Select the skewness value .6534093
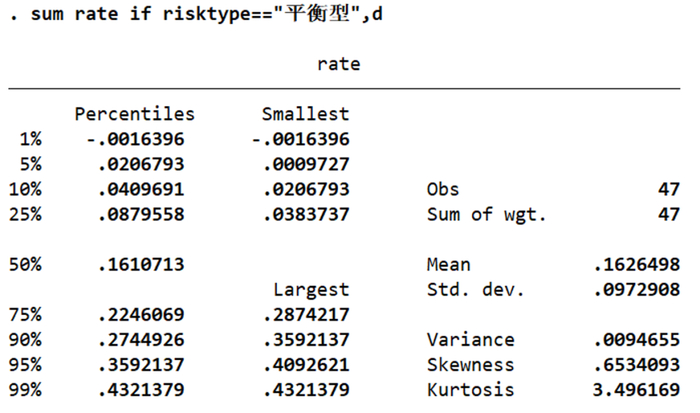700x413 pixels. (x=639, y=365)
